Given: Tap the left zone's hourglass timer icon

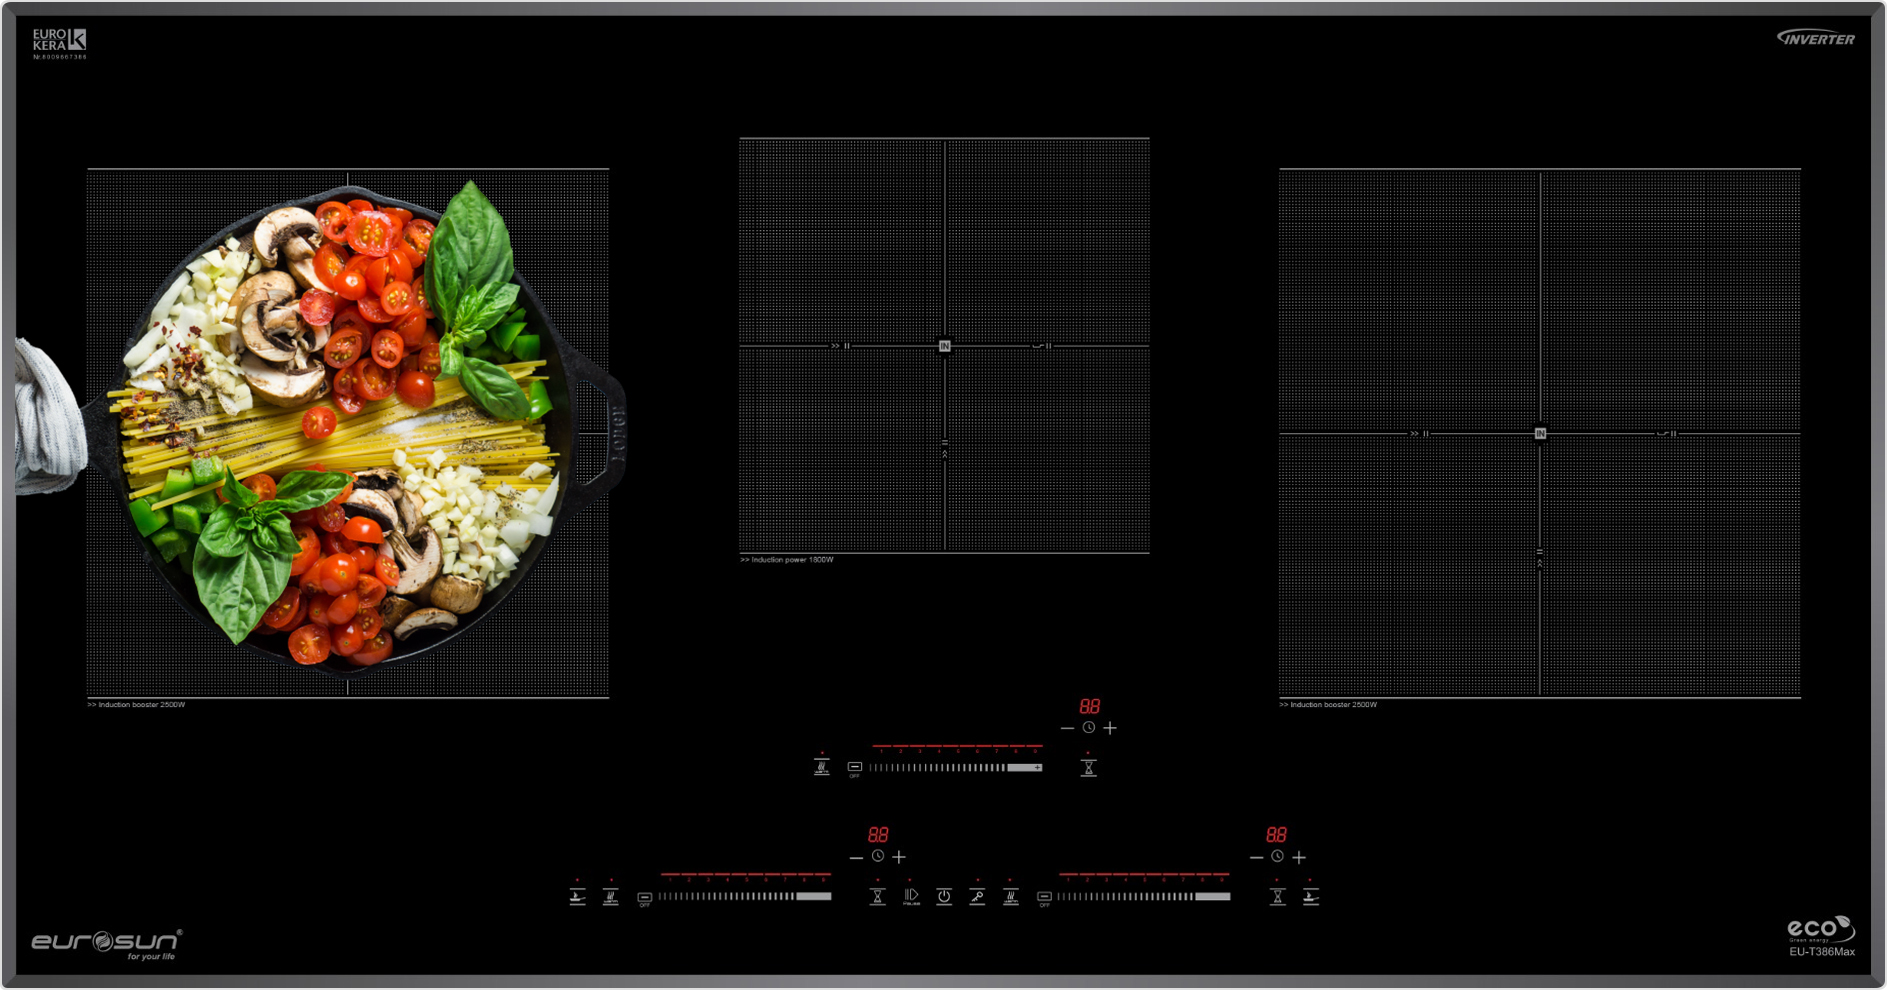Looking at the screenshot, I should (x=877, y=897).
